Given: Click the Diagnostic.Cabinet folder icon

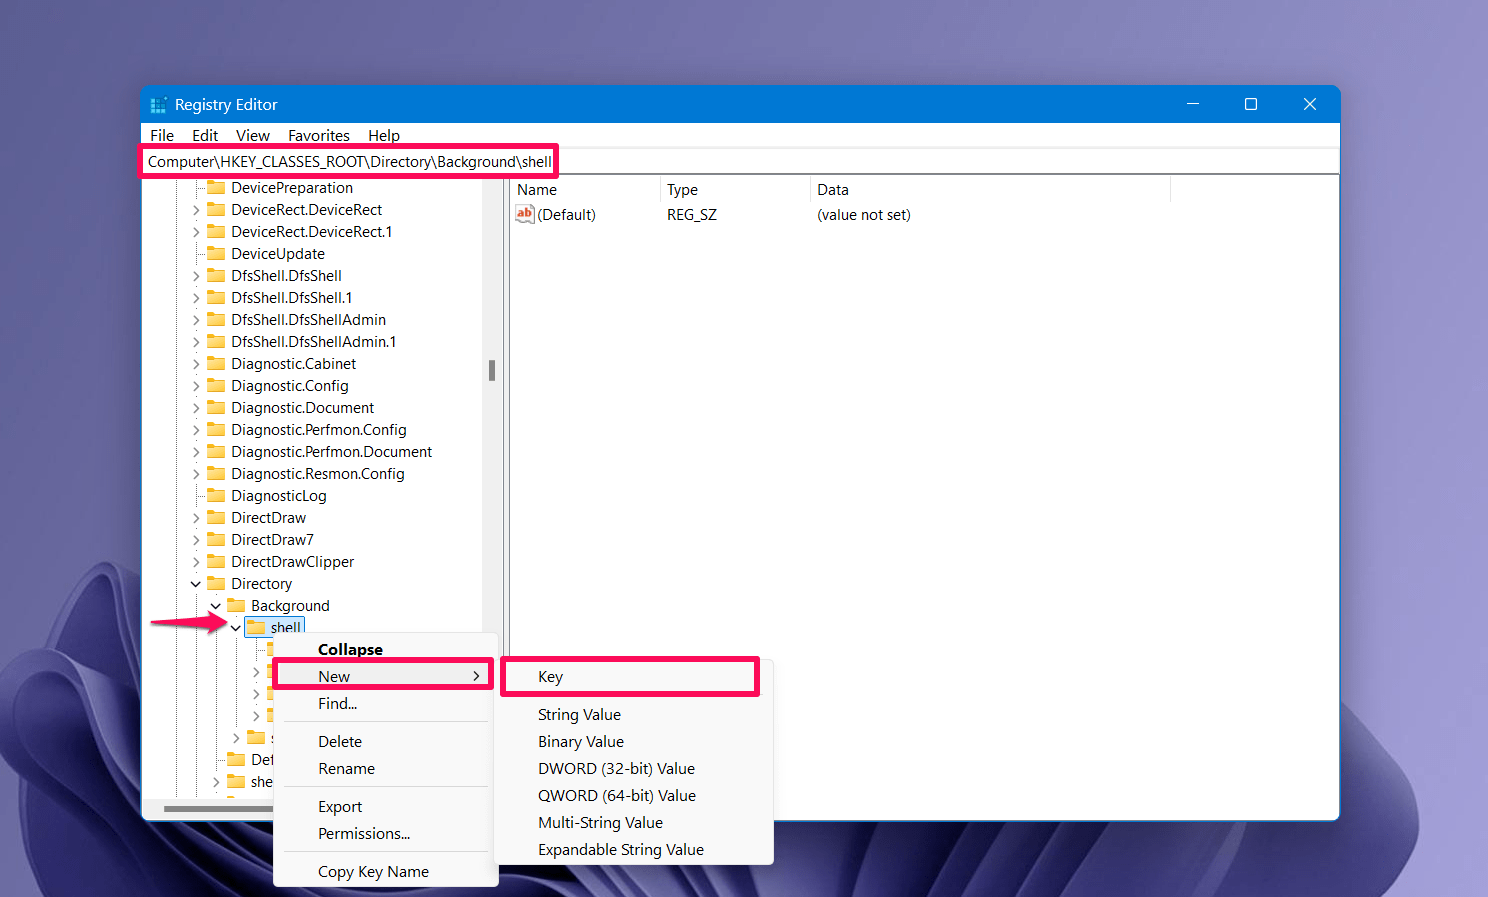Looking at the screenshot, I should (x=216, y=363).
